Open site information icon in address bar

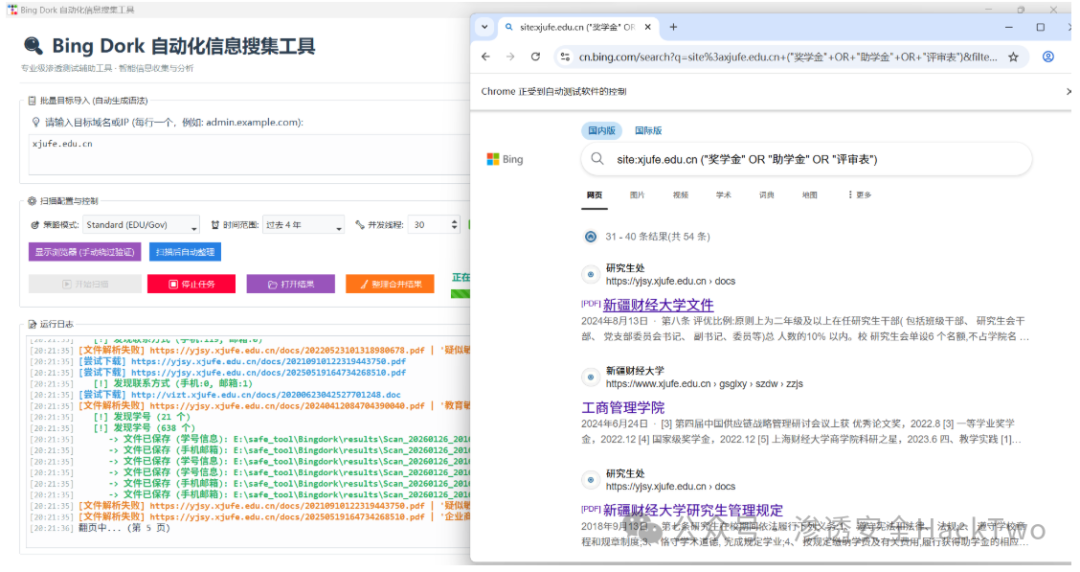coord(565,57)
